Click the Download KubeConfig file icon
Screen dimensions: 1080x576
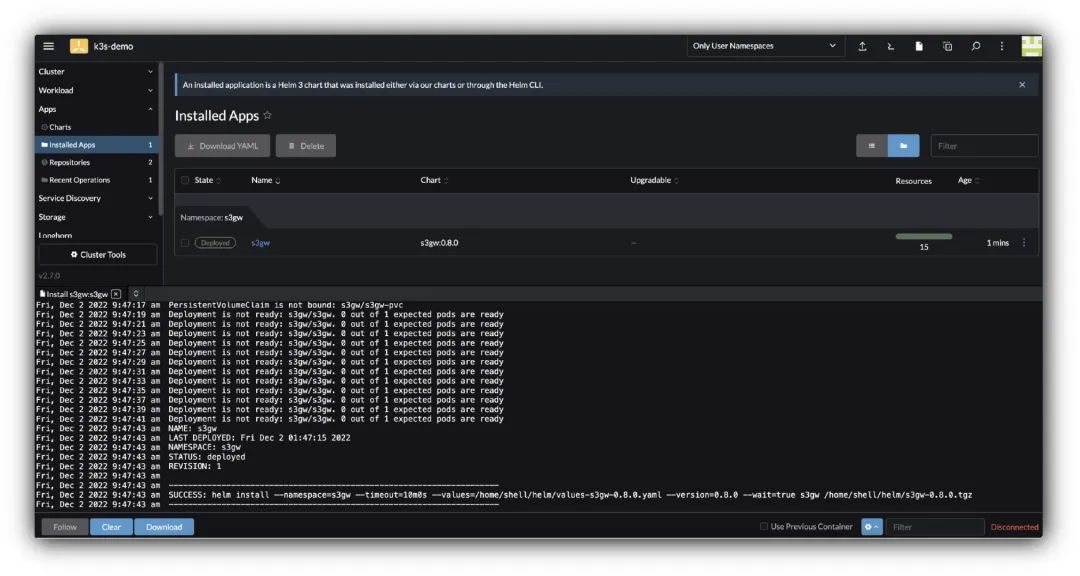[919, 46]
